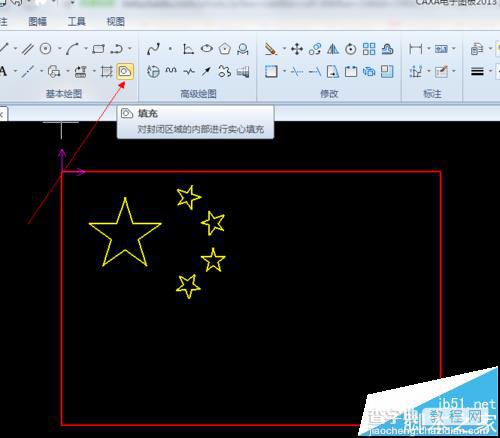Expand the arc tool dropdown arrow
The height and width of the screenshot is (438, 500).
pos(86,49)
